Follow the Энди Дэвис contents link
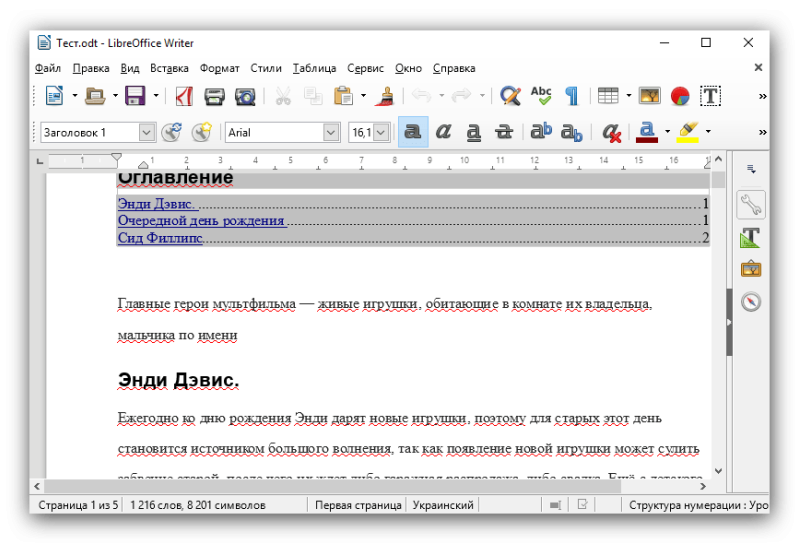The width and height of the screenshot is (800, 544). point(156,204)
